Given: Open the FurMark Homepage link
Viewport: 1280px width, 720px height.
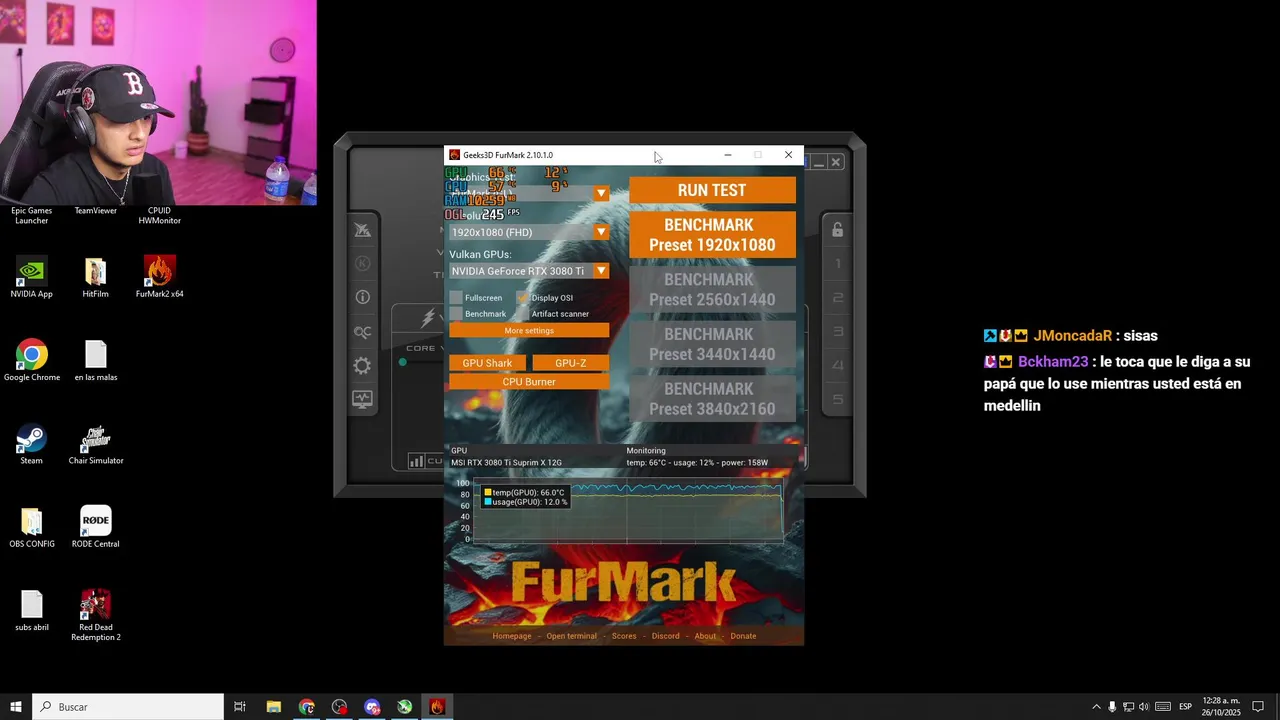Looking at the screenshot, I should (512, 636).
